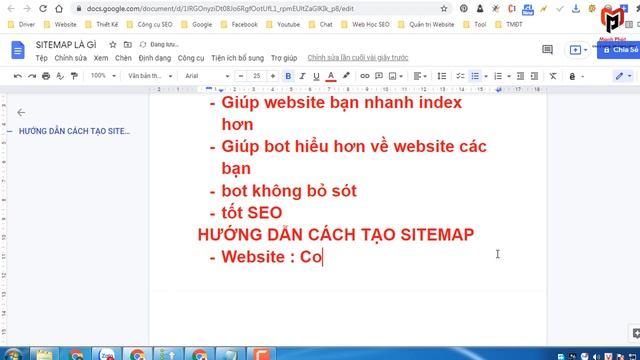Add a comment from toolbar
Screen dimensions: 640x360
click(x=379, y=76)
